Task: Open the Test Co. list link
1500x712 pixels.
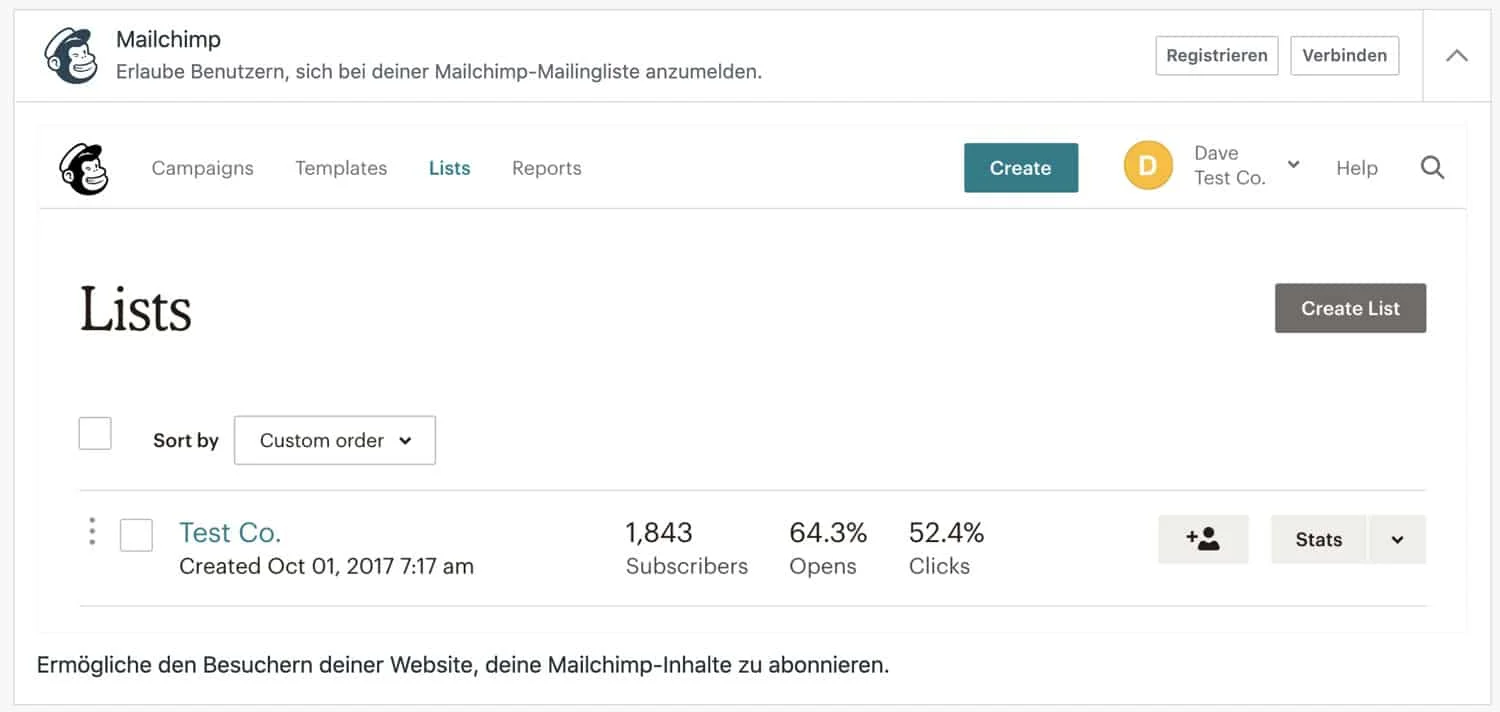Action: point(229,532)
